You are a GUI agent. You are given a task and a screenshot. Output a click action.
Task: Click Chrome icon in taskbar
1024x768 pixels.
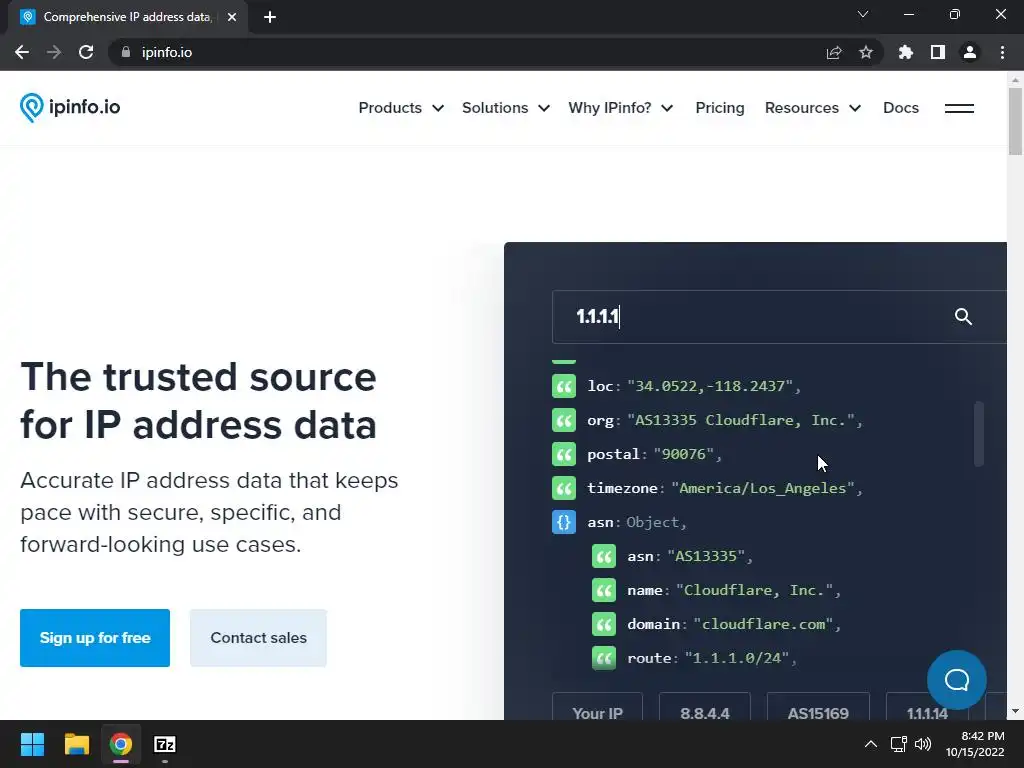tap(121, 744)
